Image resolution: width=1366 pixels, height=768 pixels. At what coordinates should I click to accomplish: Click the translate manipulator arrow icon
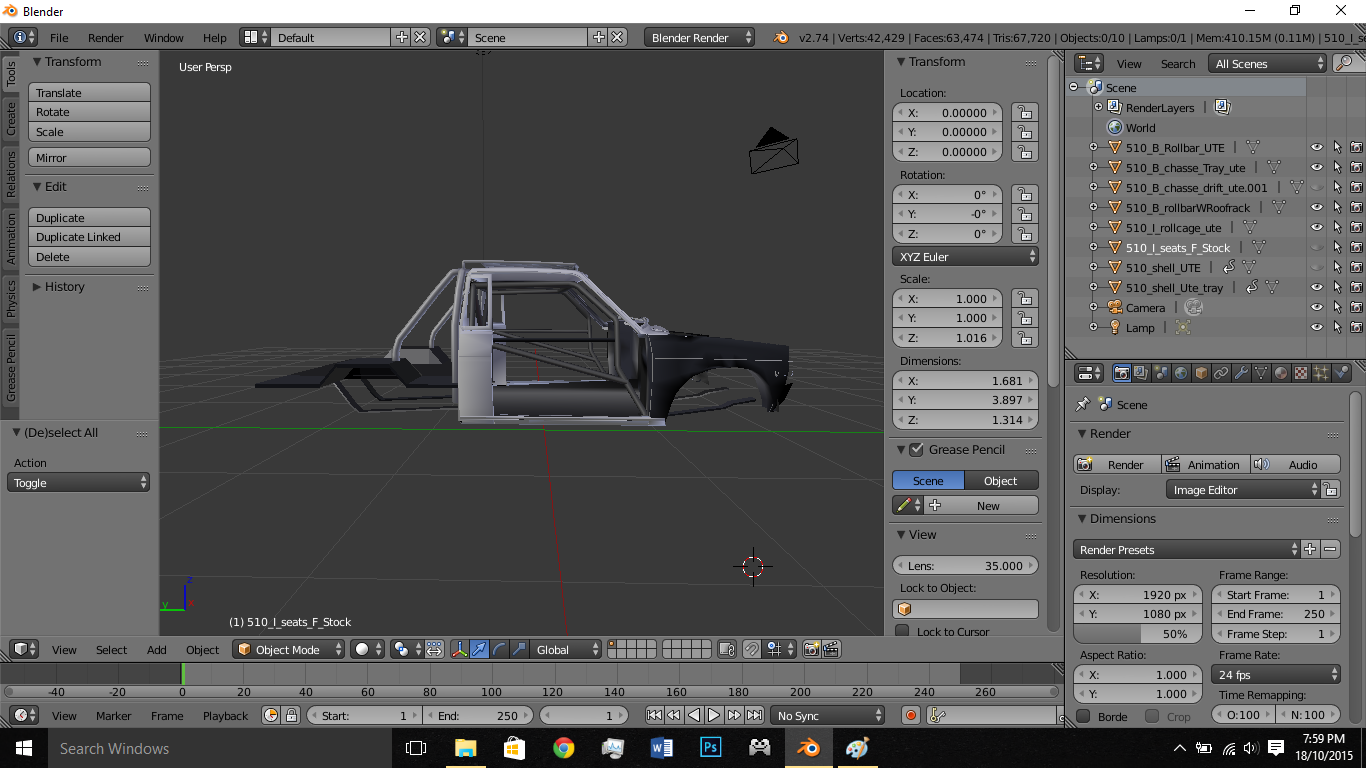pos(480,649)
